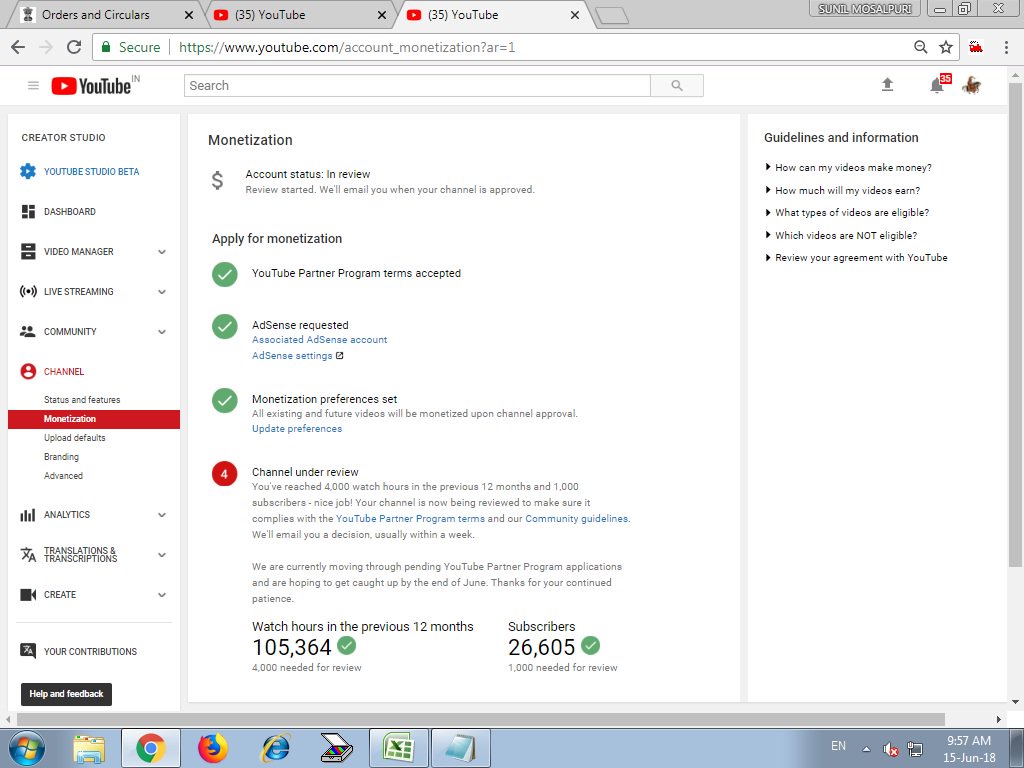
Task: Expand the Analytics section
Action: [x=162, y=515]
